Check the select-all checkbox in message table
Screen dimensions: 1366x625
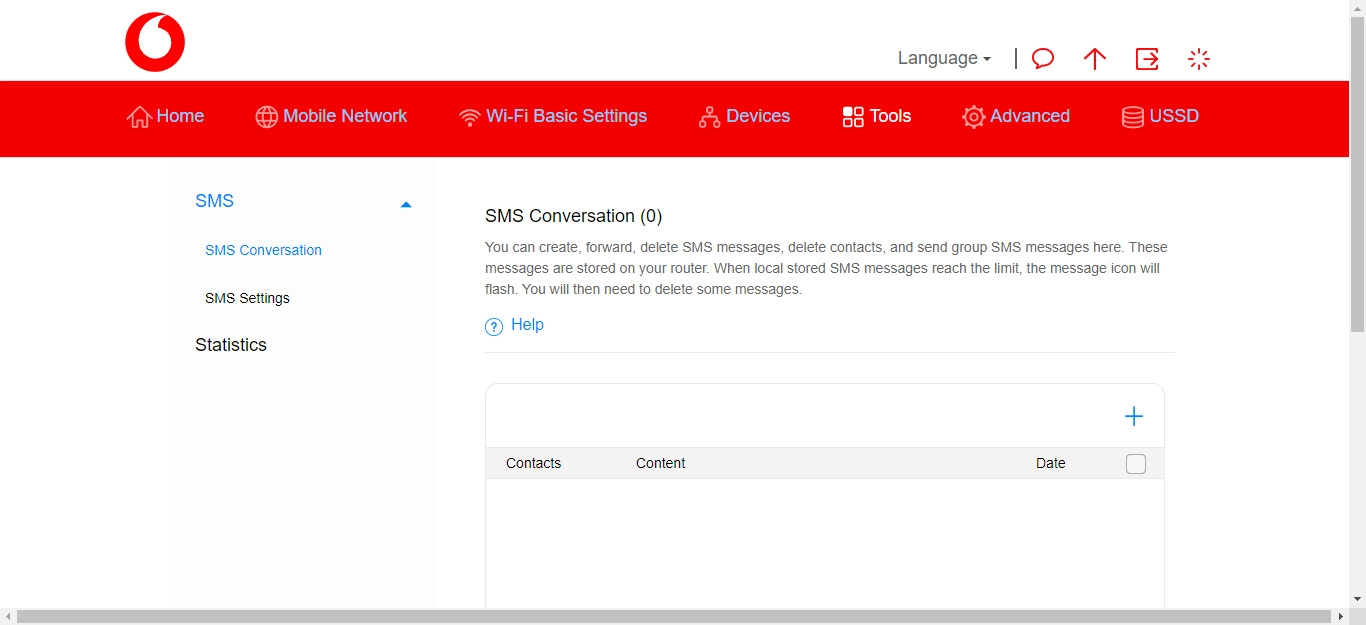coord(1136,463)
